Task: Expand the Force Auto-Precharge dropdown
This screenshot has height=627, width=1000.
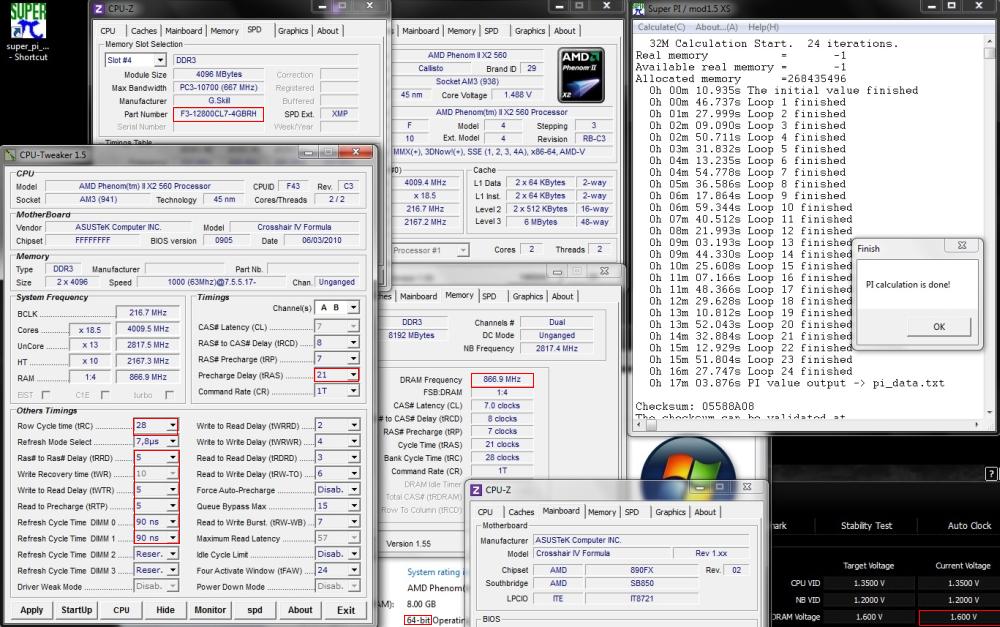Action: coord(353,490)
